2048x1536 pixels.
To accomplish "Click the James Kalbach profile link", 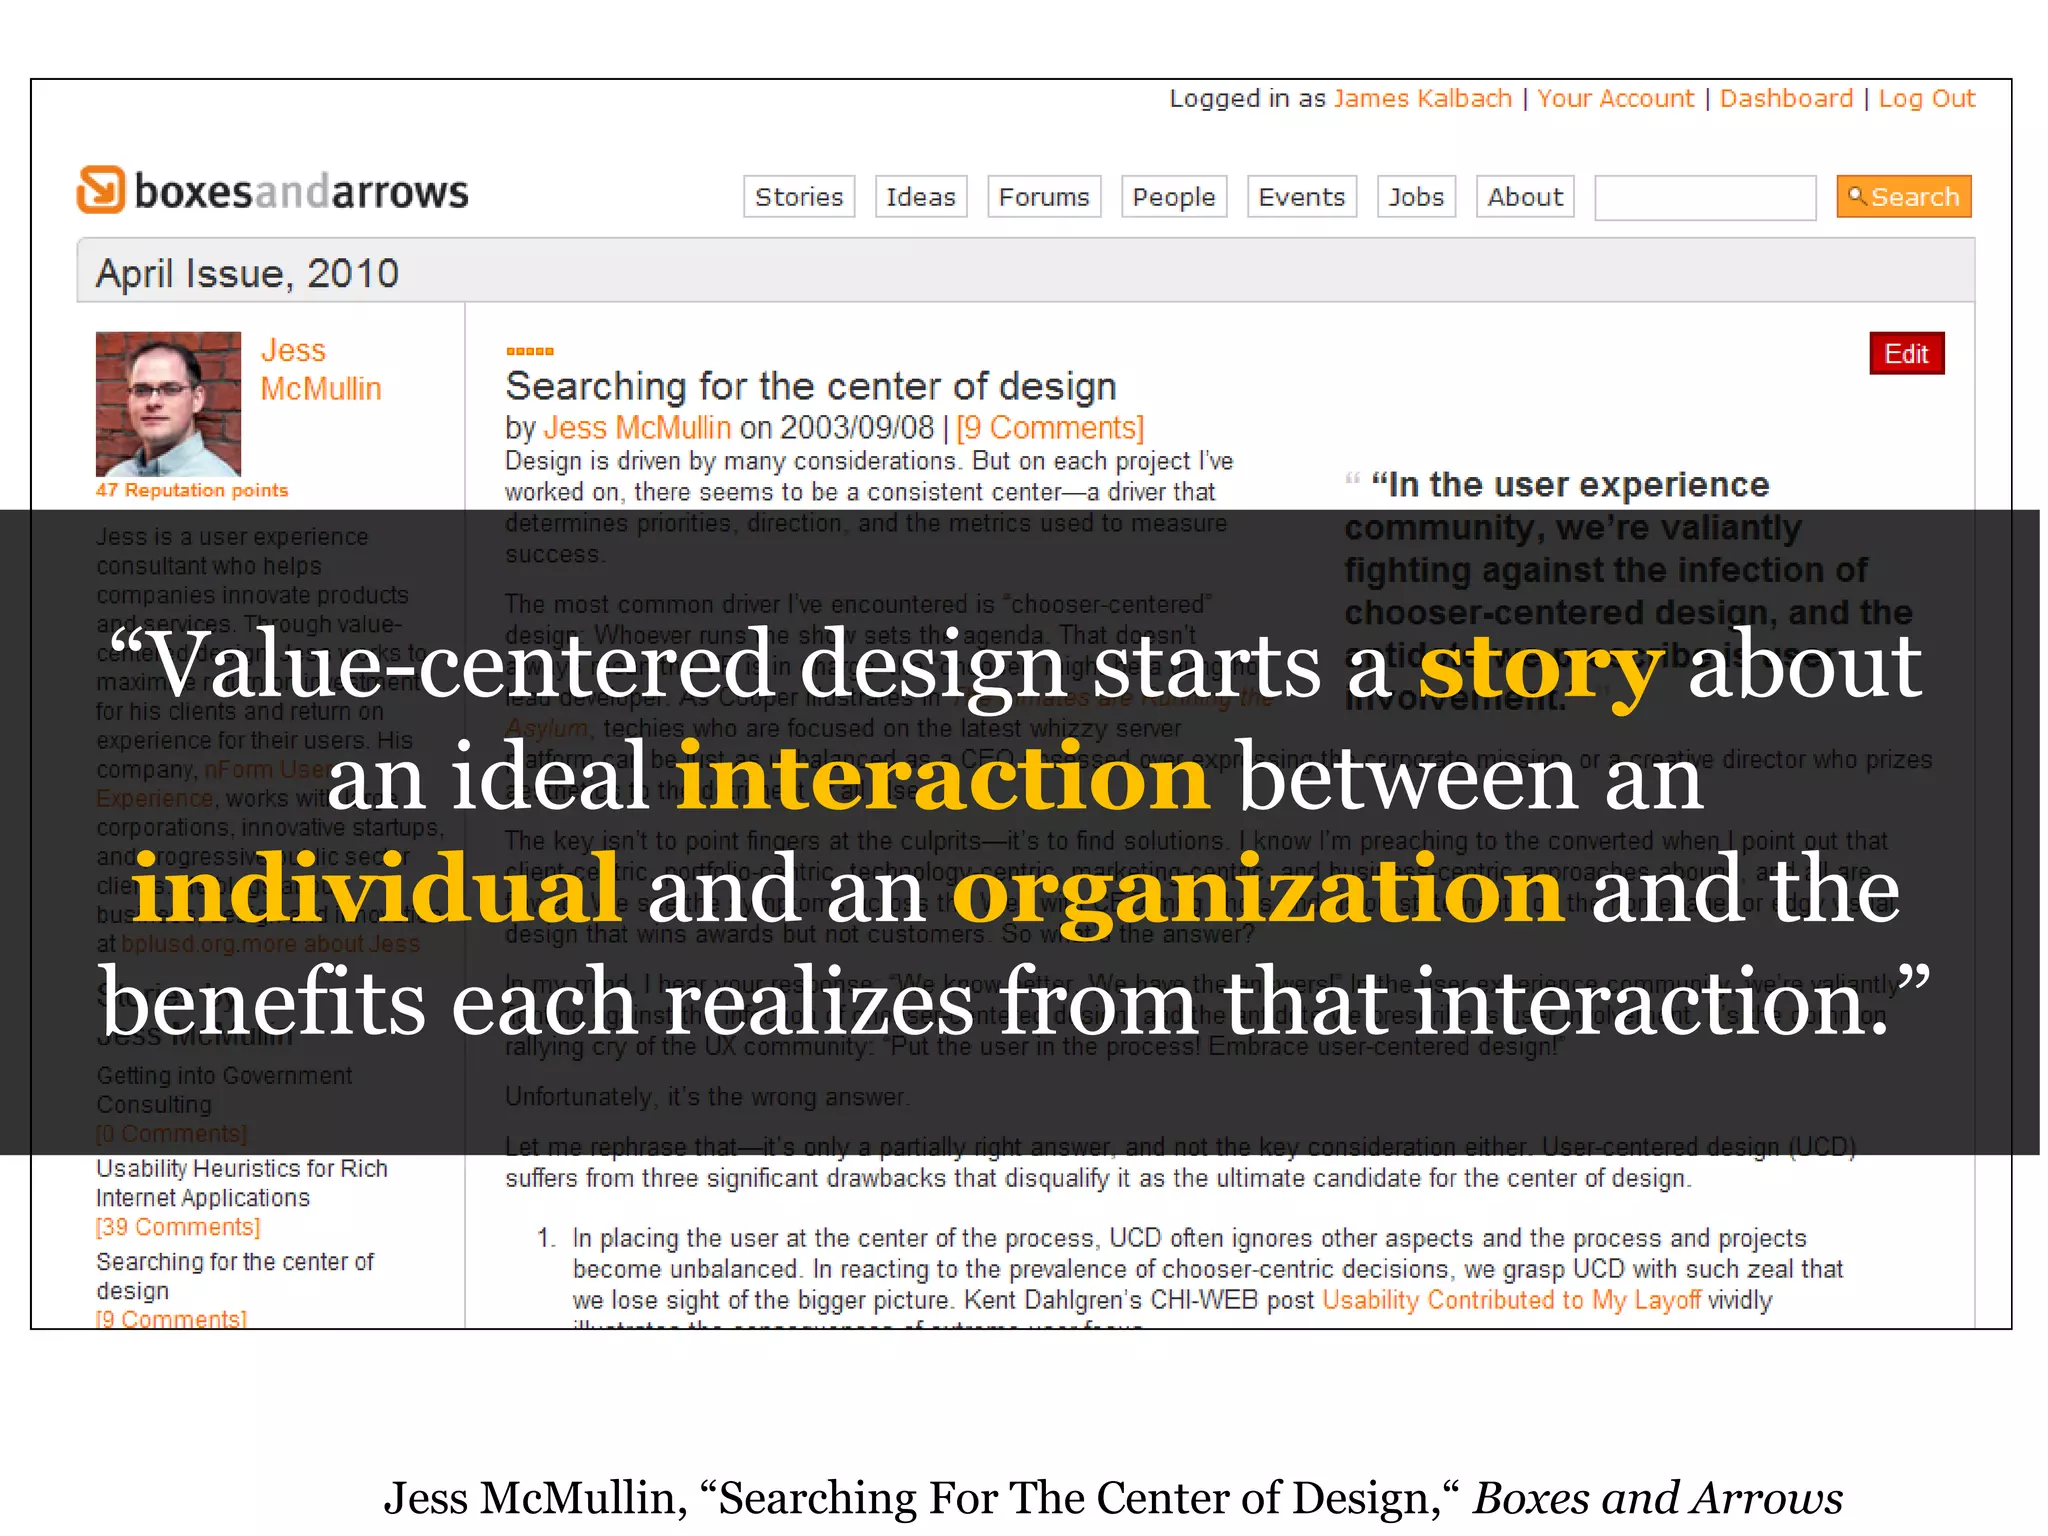I will click(1422, 98).
